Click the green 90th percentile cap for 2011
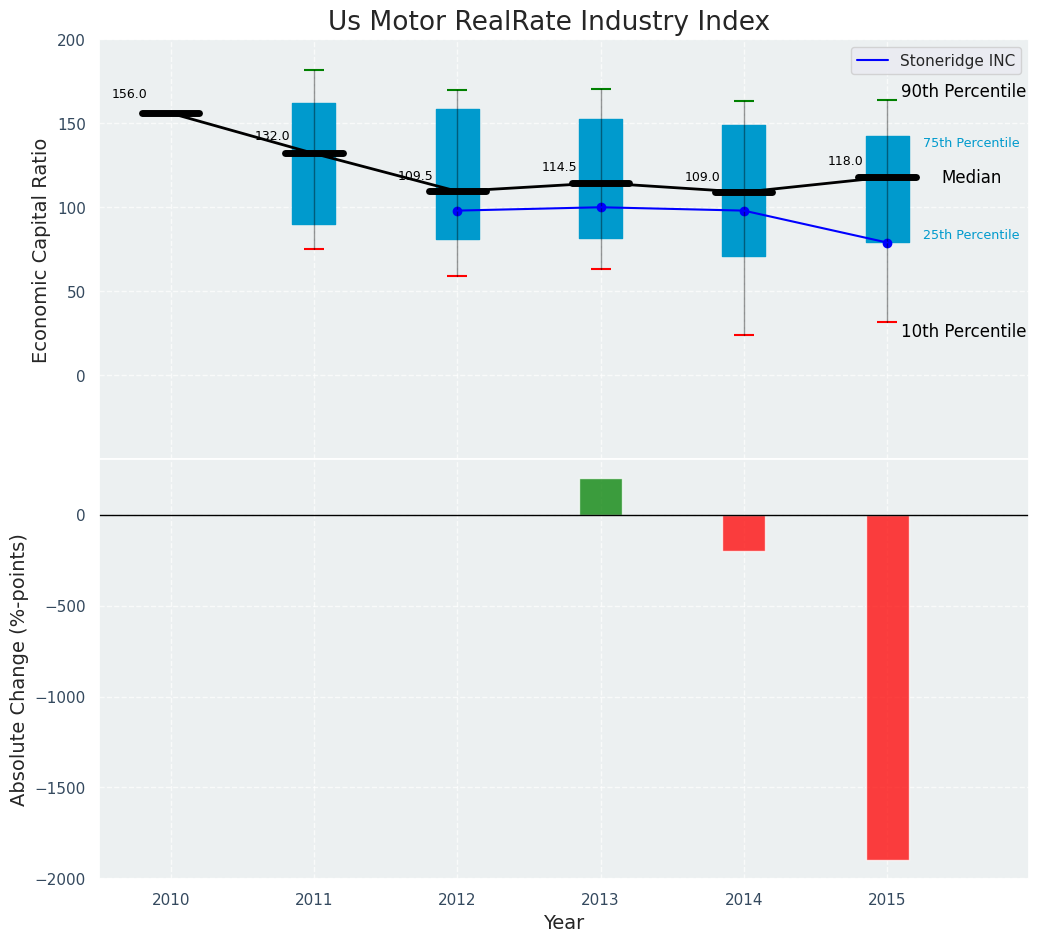 (314, 70)
